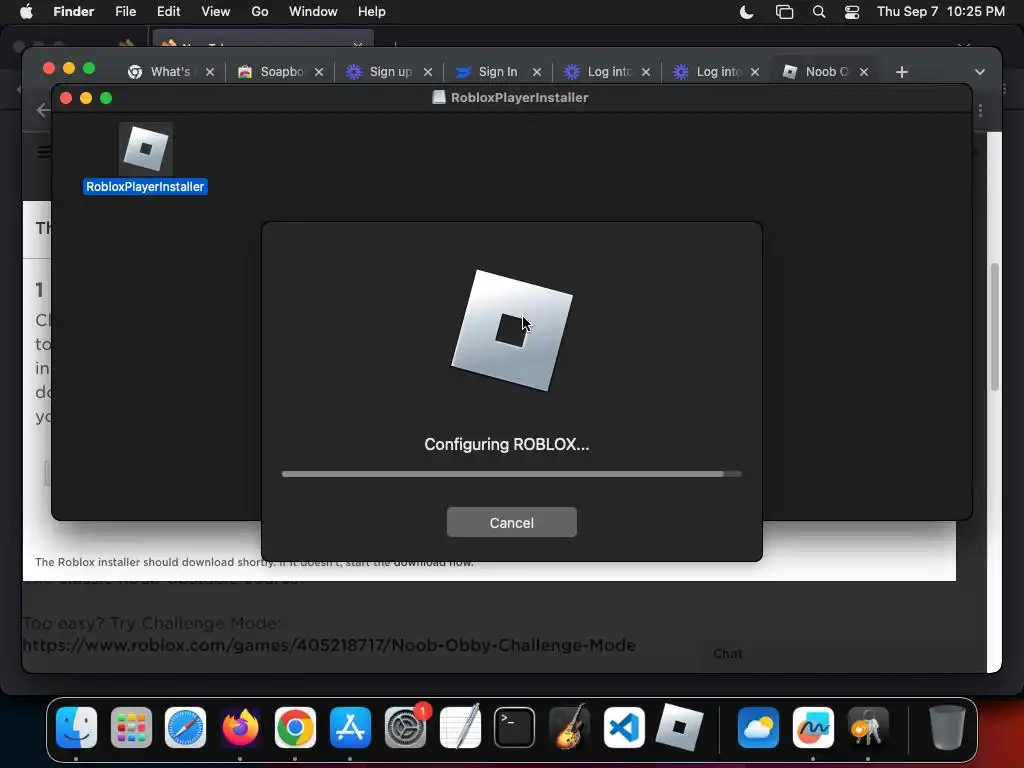
Task: Select the RobloxPlayerInstaller file icon
Action: click(x=146, y=149)
